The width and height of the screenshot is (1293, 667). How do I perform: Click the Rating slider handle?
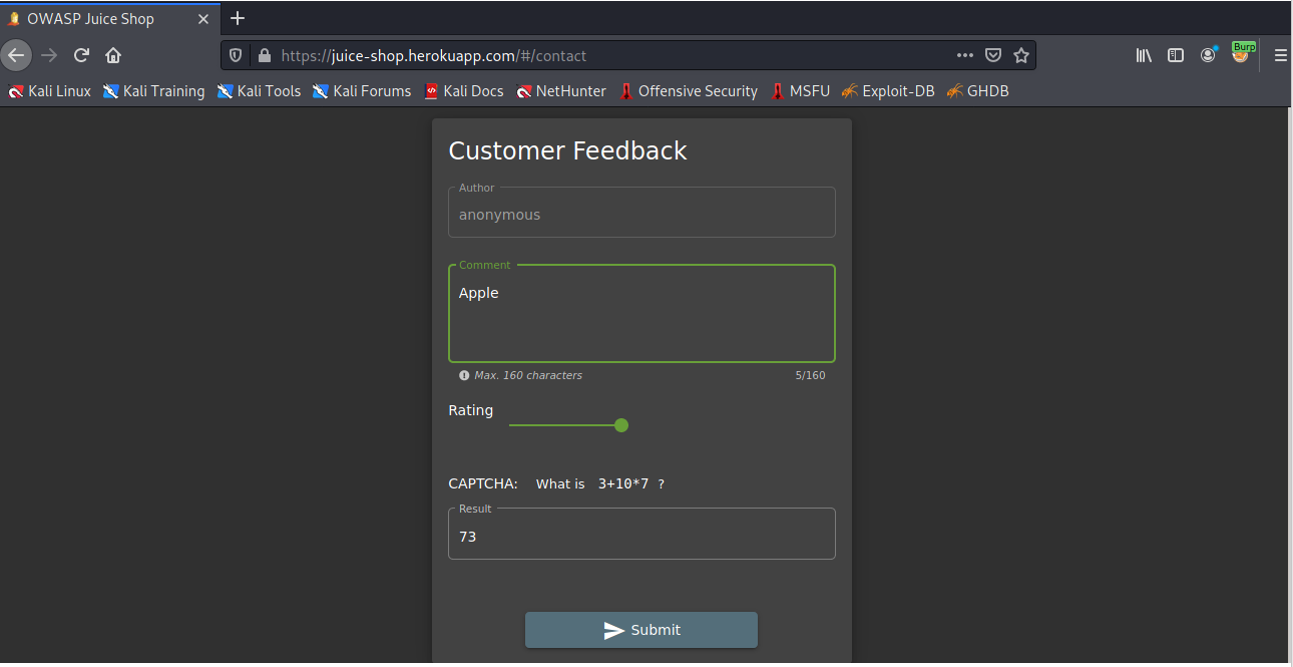(x=621, y=425)
